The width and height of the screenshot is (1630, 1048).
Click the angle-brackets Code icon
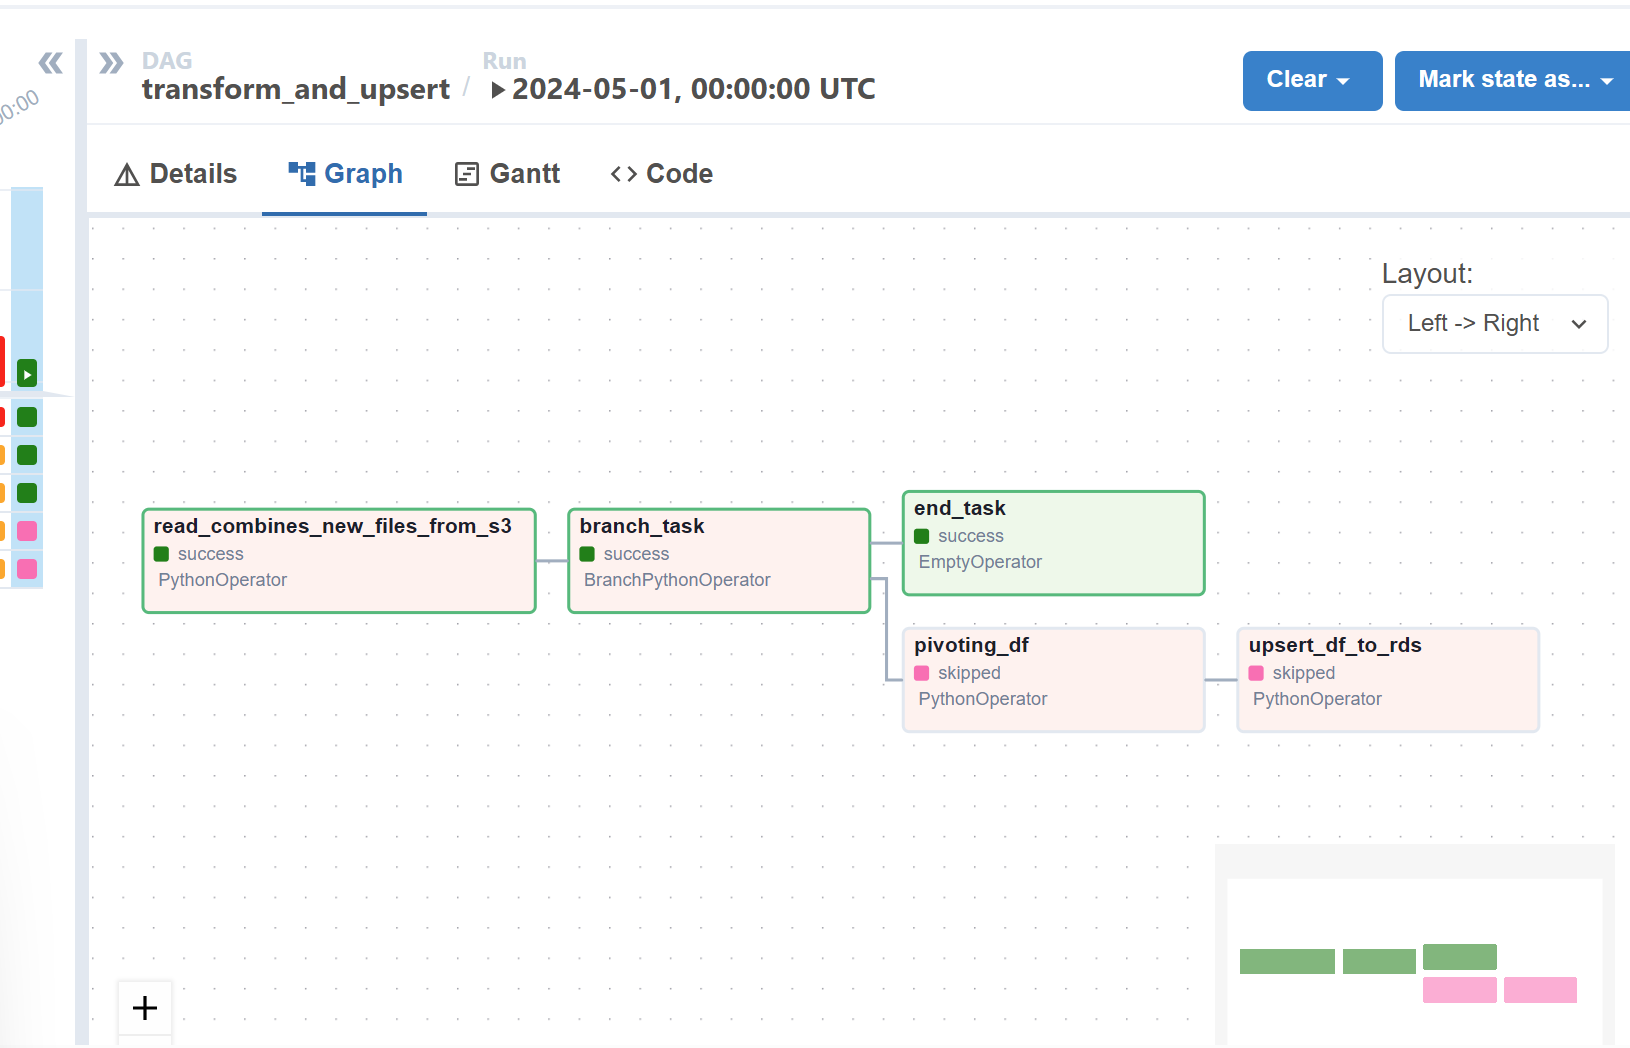(622, 173)
